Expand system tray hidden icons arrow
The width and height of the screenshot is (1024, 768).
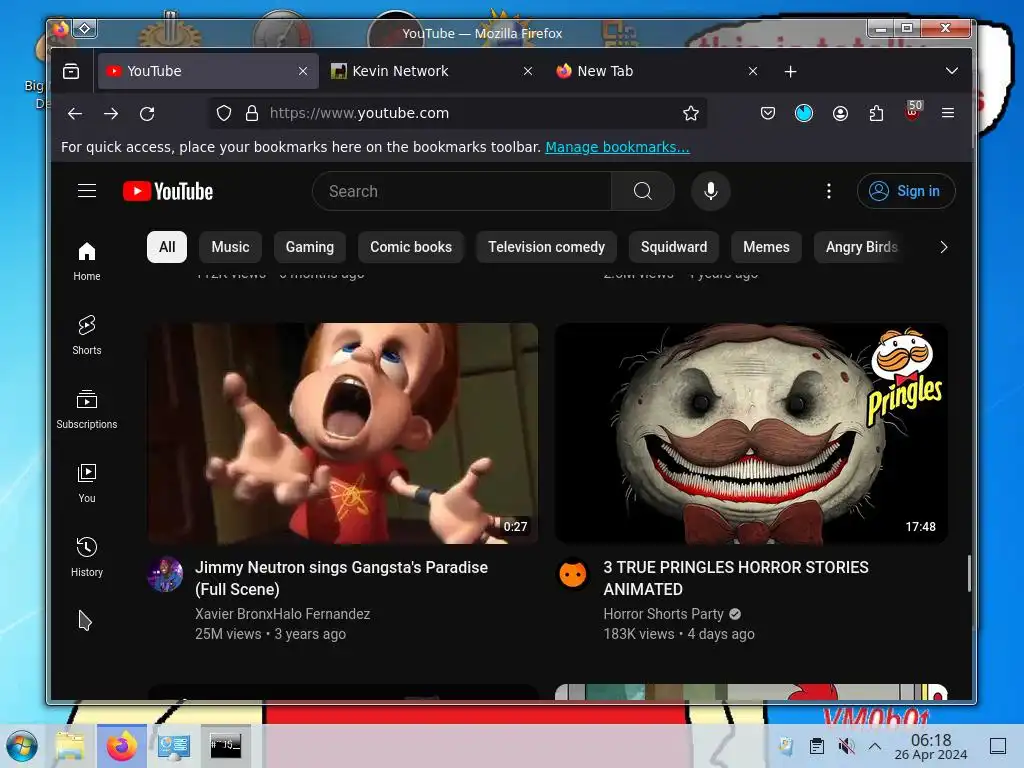pos(875,746)
